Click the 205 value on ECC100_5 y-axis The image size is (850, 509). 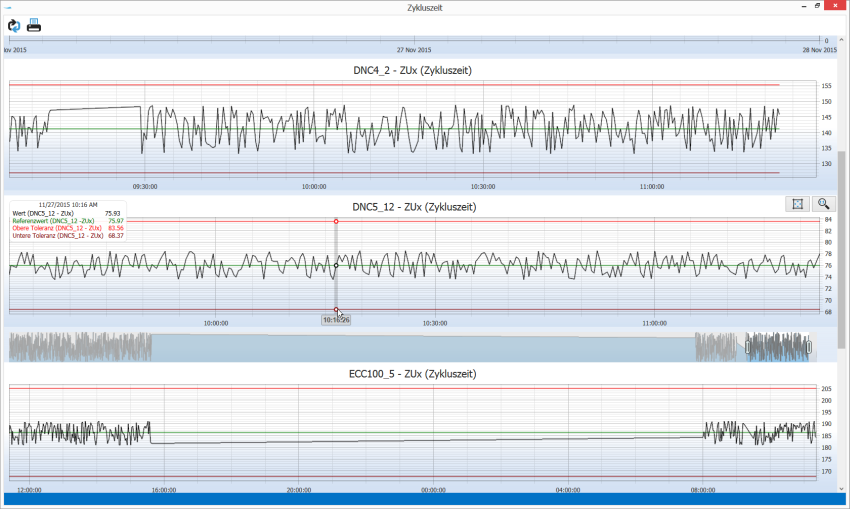(826, 389)
